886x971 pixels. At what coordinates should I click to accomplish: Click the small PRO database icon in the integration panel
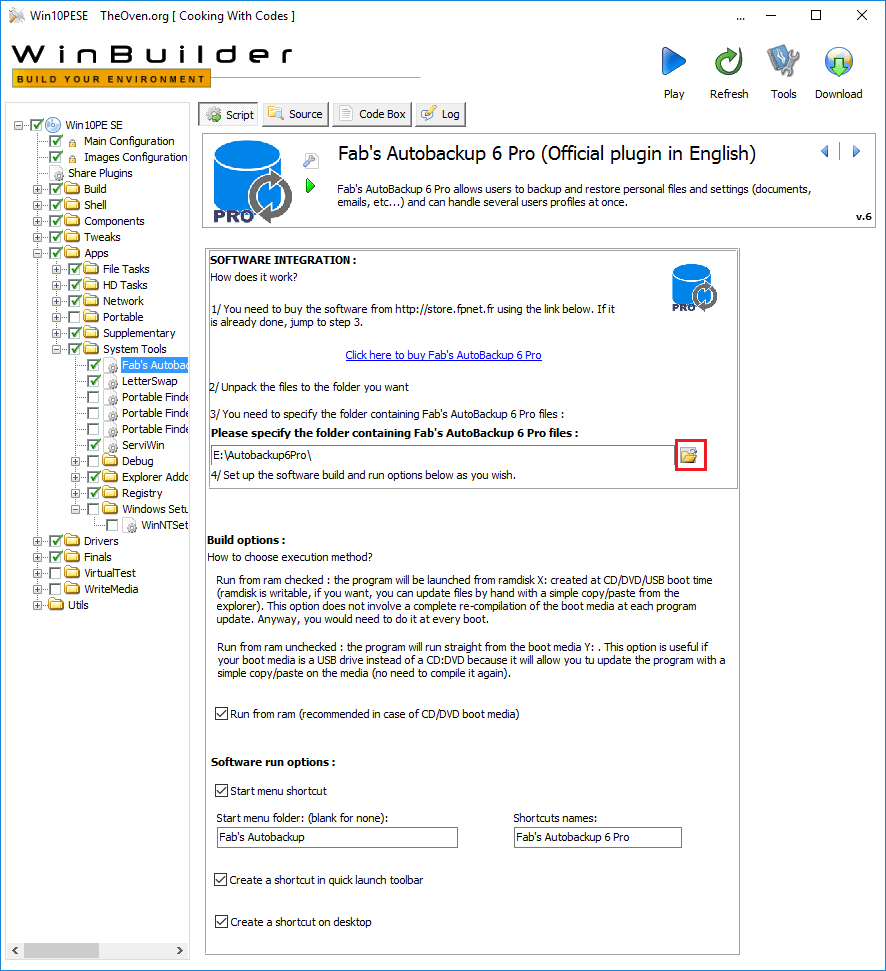tap(694, 288)
